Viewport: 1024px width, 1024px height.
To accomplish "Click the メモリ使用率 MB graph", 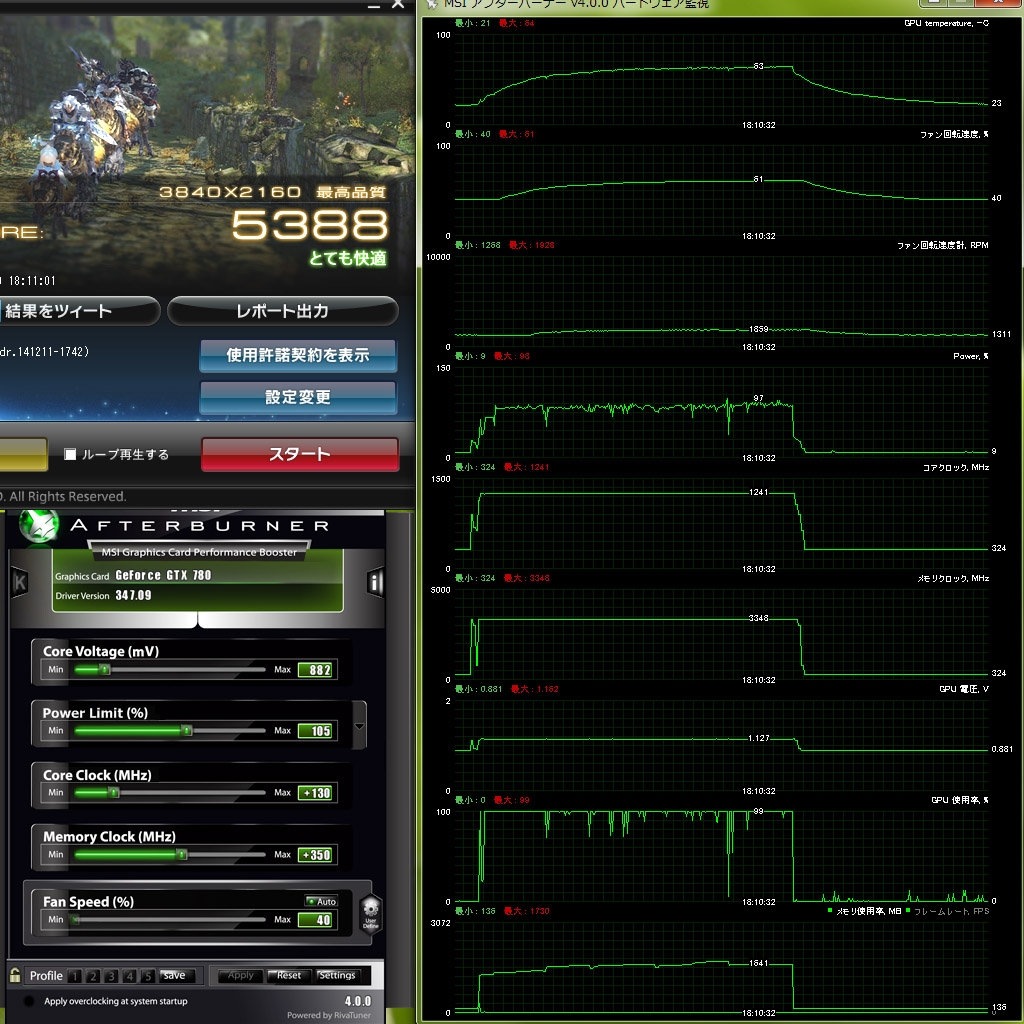I will tap(721, 968).
